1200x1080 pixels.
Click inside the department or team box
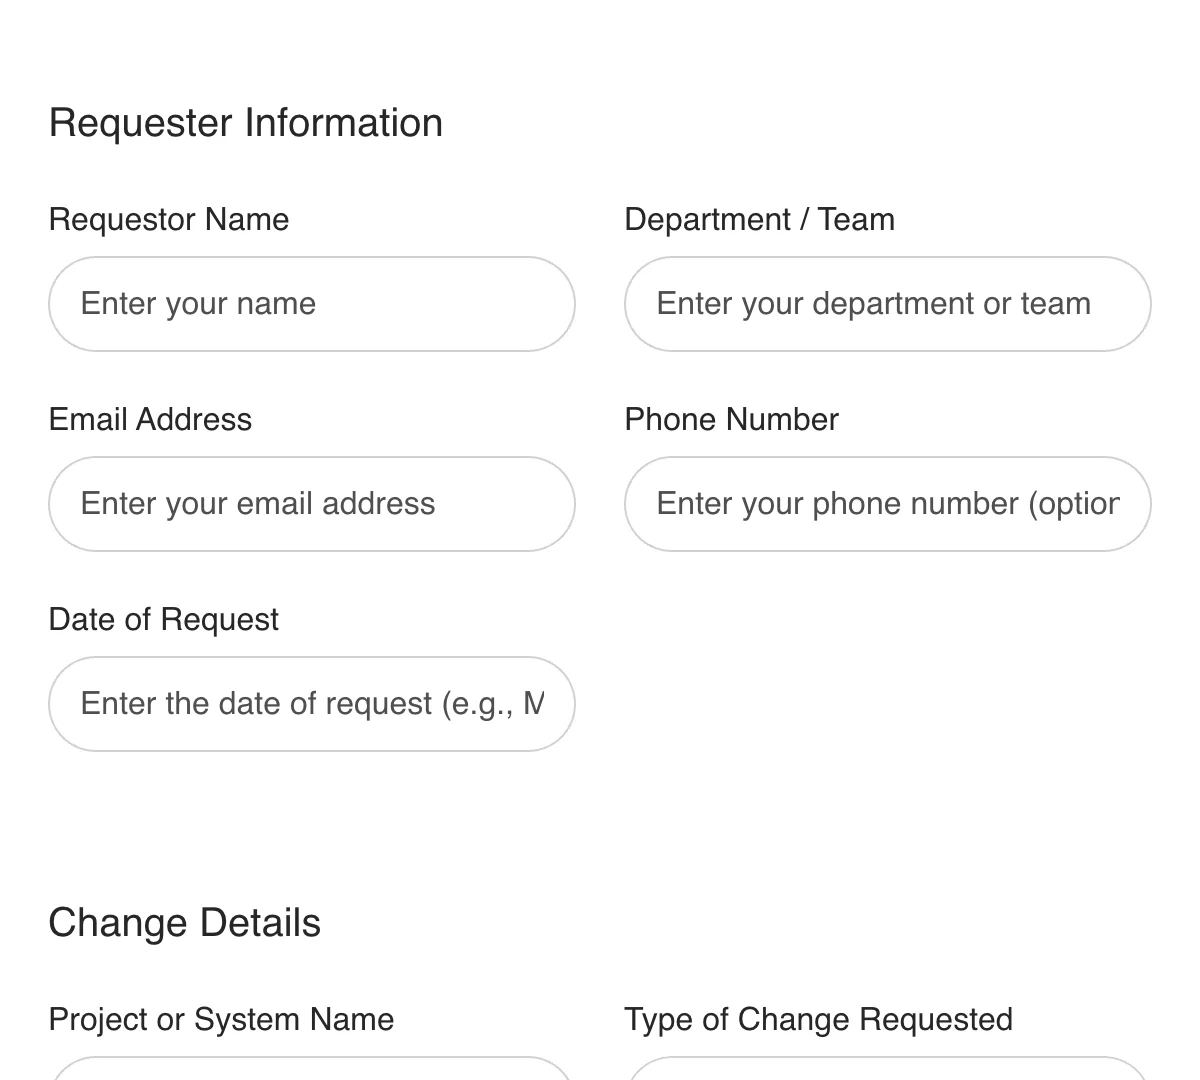point(873,304)
